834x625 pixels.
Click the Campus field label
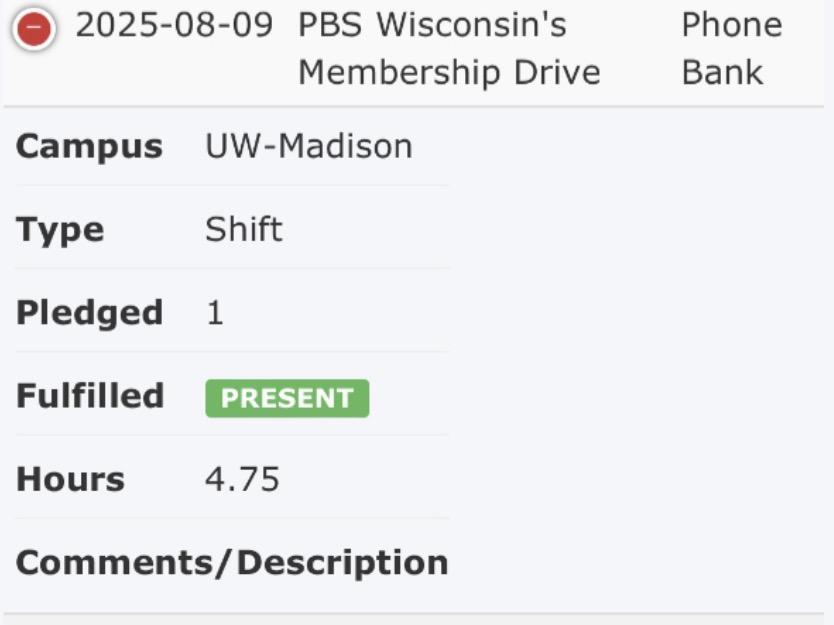(89, 147)
